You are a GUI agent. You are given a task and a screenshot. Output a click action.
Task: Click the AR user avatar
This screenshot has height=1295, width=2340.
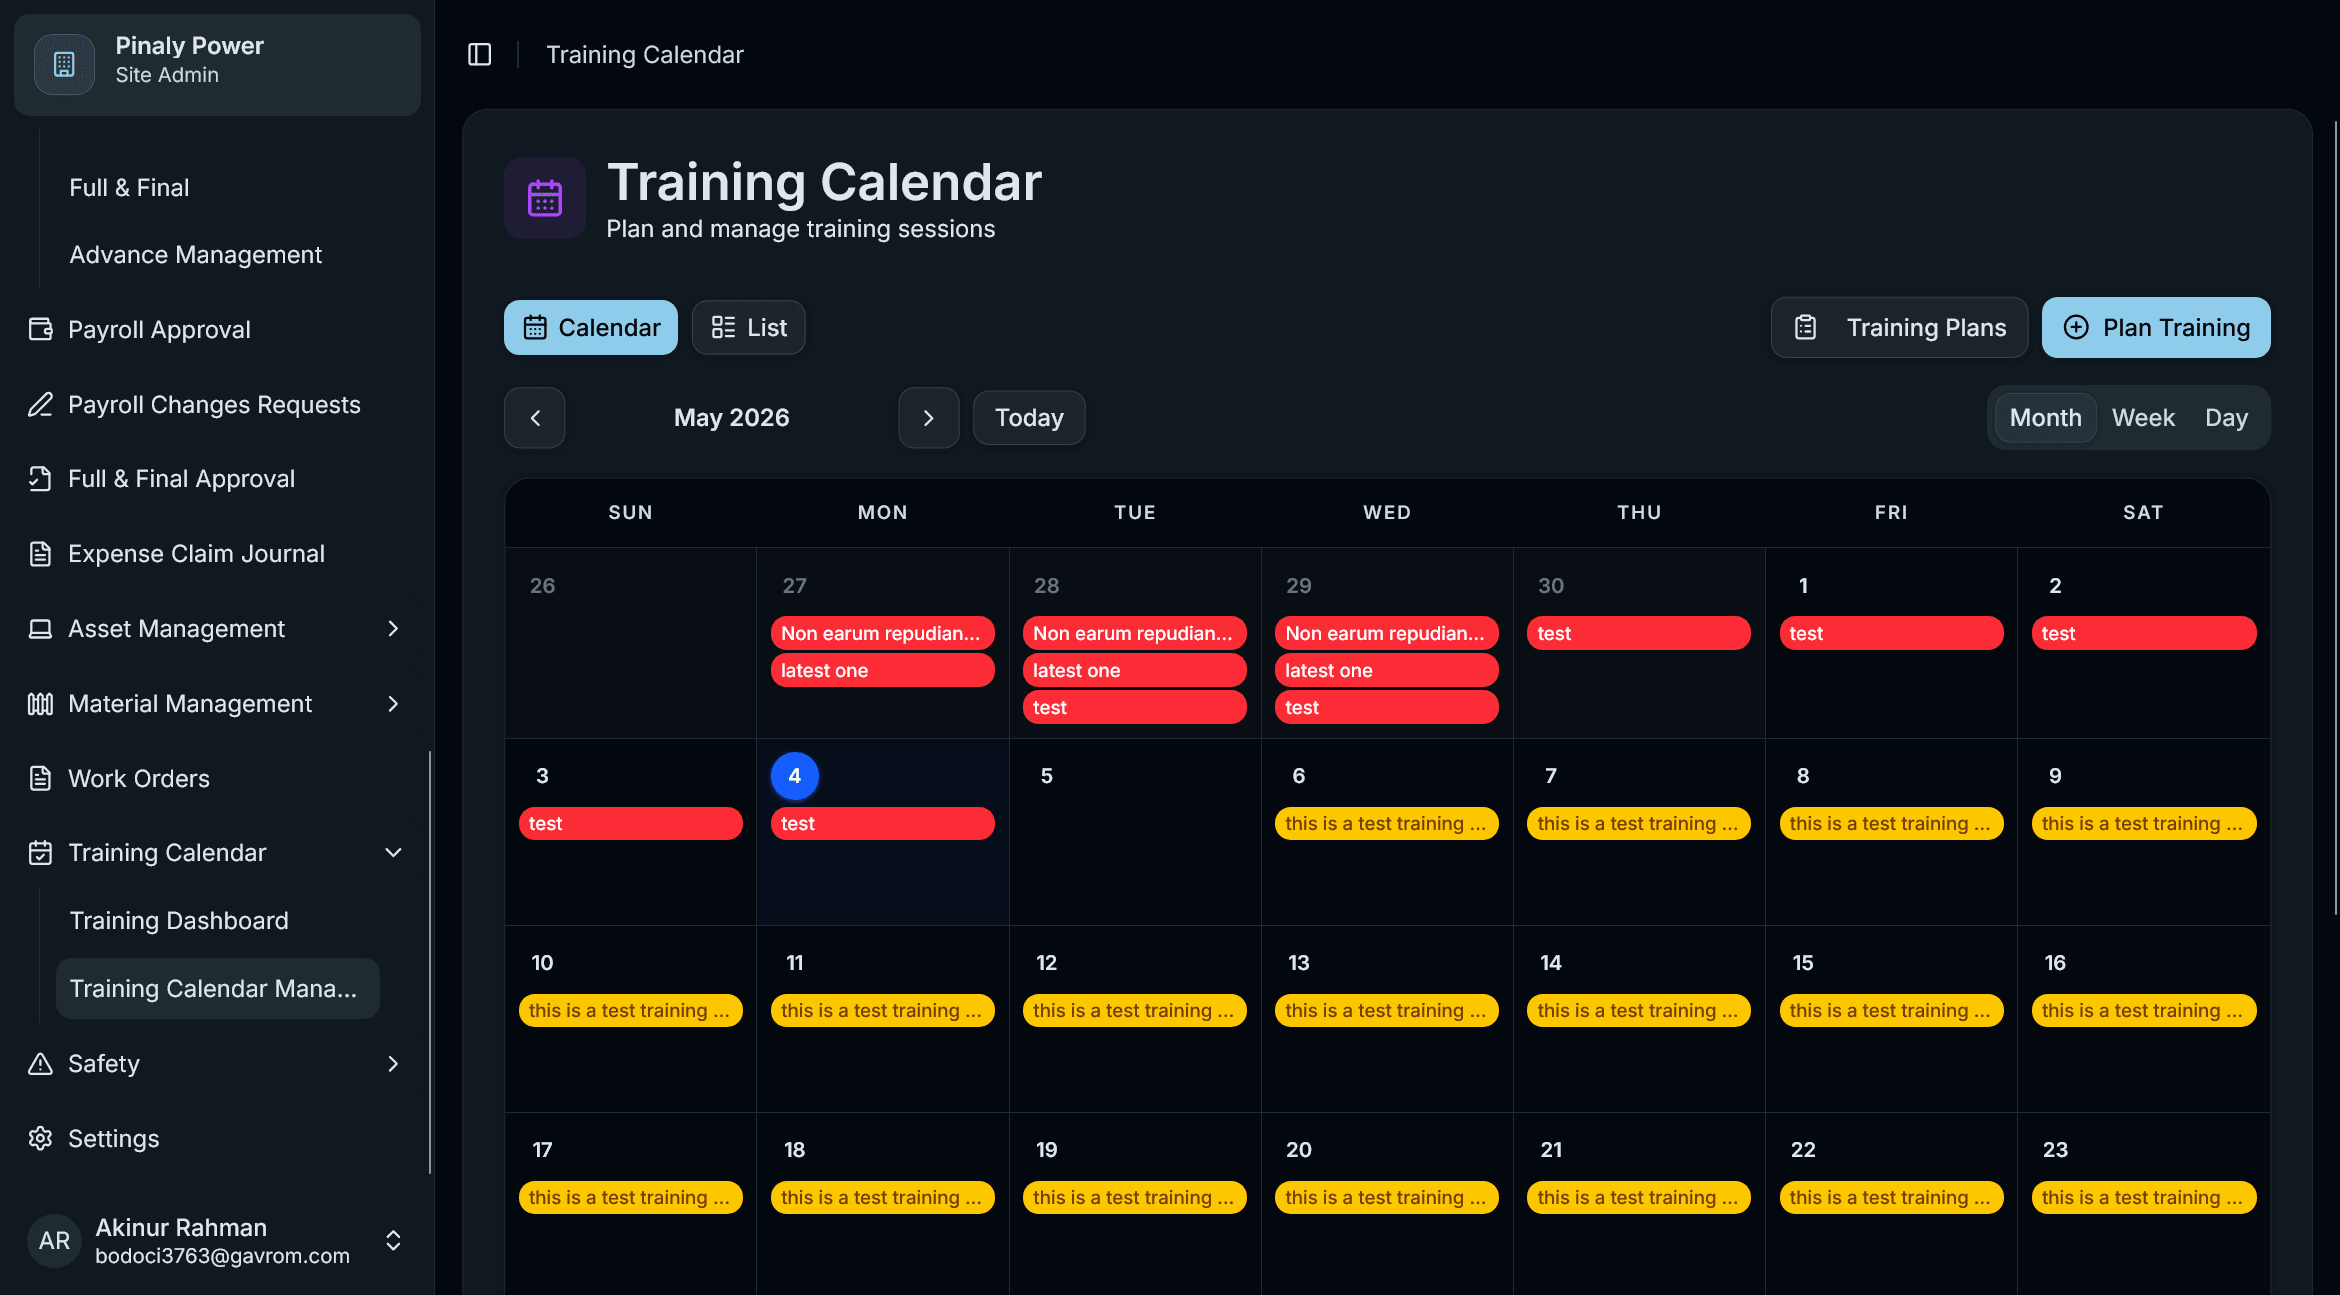tap(54, 1240)
